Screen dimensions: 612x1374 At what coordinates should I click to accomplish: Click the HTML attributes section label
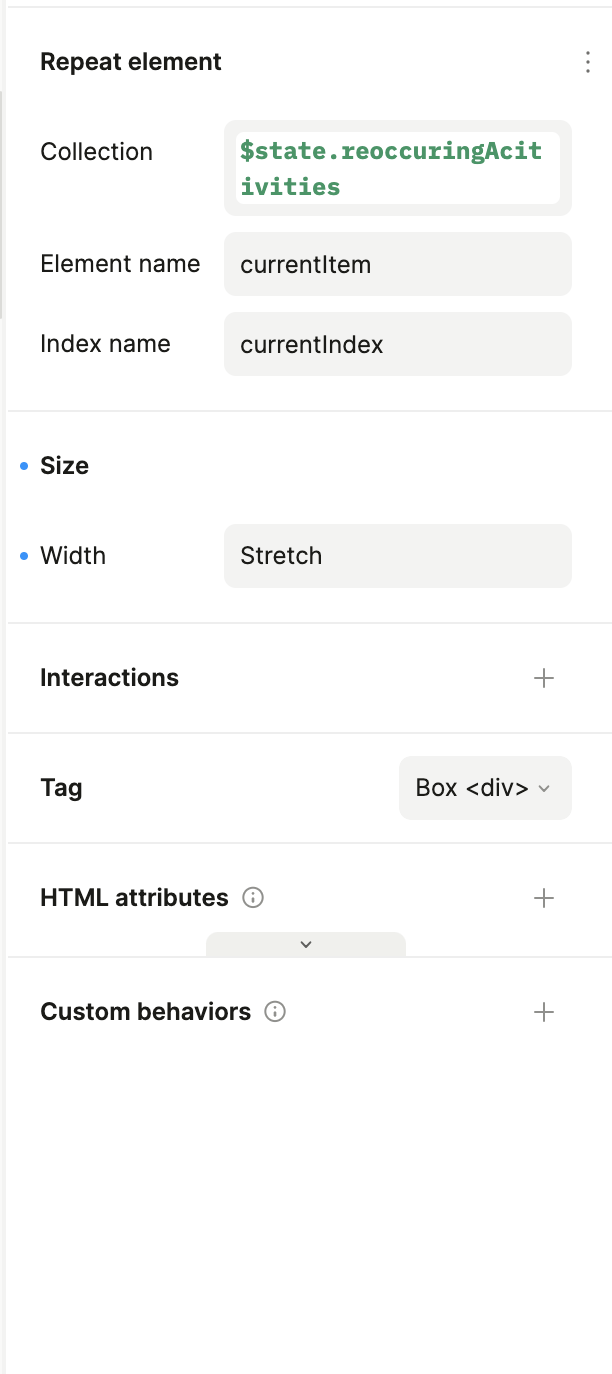tap(134, 898)
